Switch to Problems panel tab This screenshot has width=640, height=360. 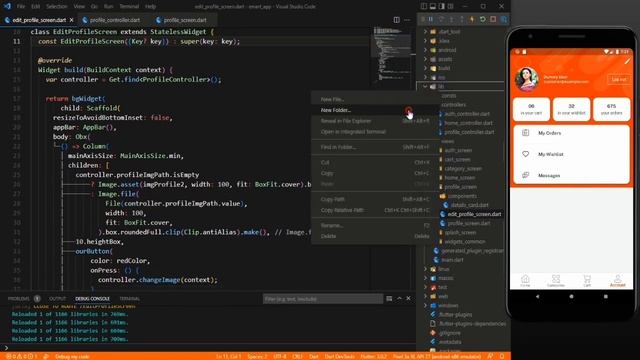click(19, 299)
